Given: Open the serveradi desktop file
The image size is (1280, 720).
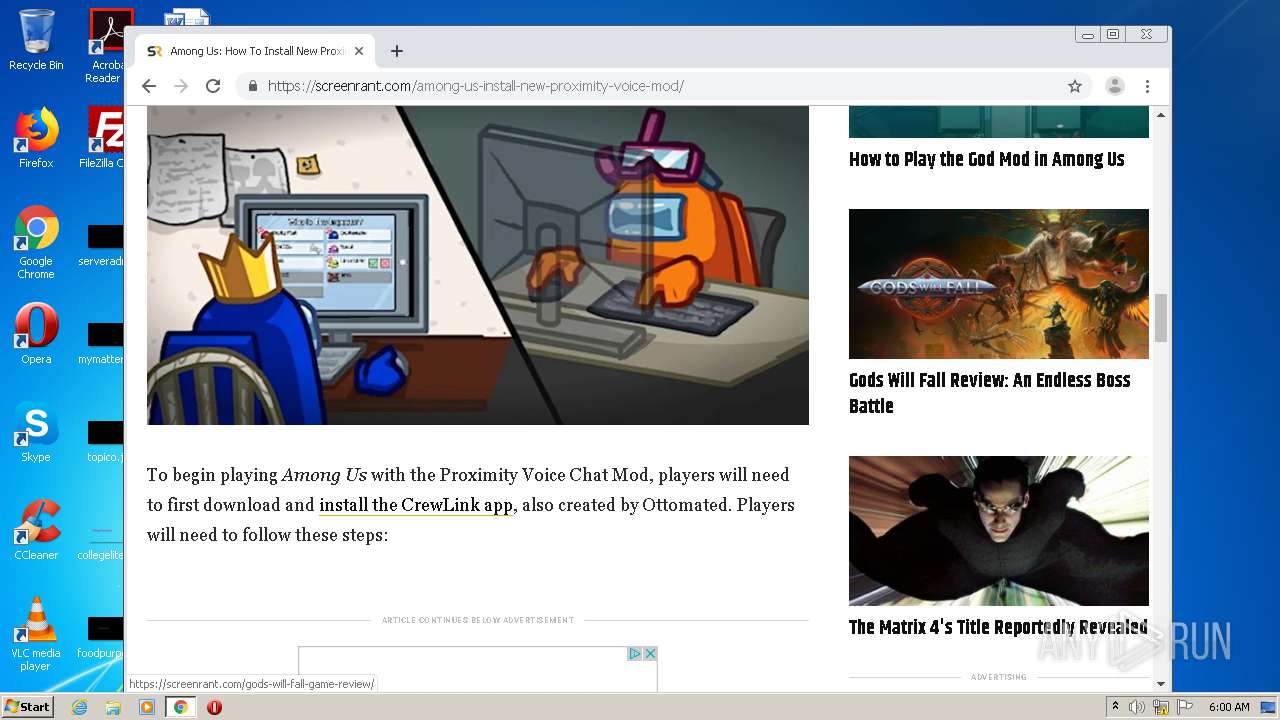Looking at the screenshot, I should pyautogui.click(x=102, y=243).
